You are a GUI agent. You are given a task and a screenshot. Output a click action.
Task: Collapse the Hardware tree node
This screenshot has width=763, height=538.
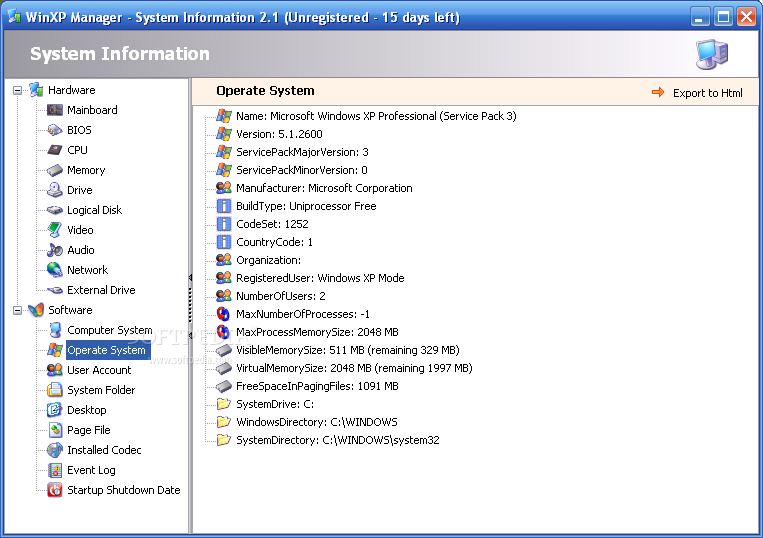pos(18,90)
